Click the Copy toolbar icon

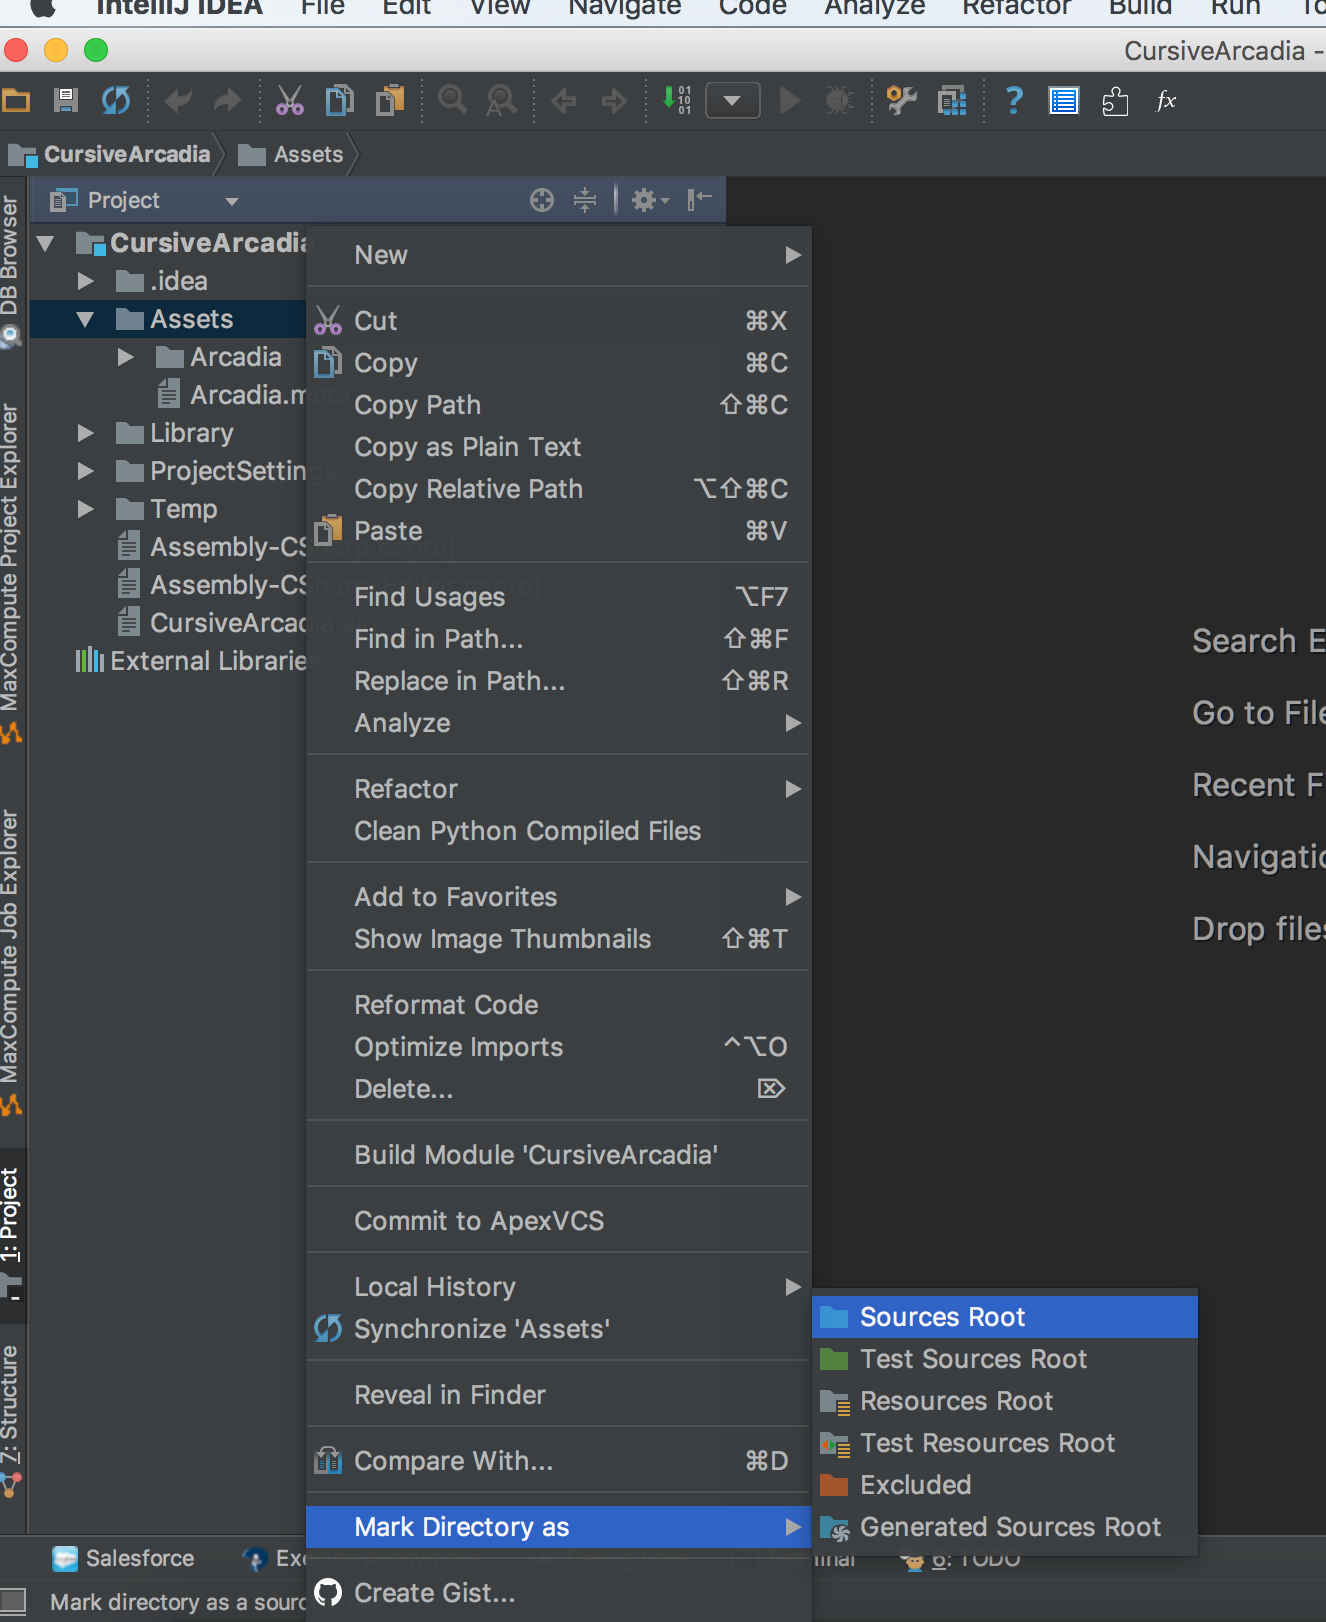point(340,101)
